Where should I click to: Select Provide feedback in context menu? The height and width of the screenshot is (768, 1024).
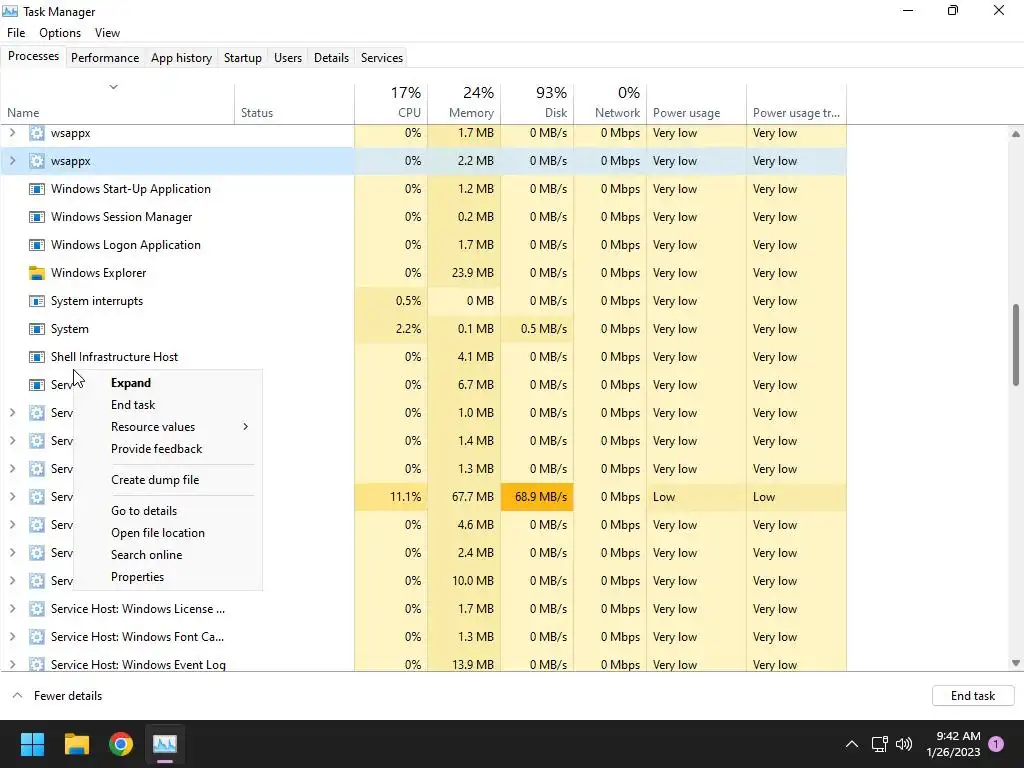click(x=168, y=449)
